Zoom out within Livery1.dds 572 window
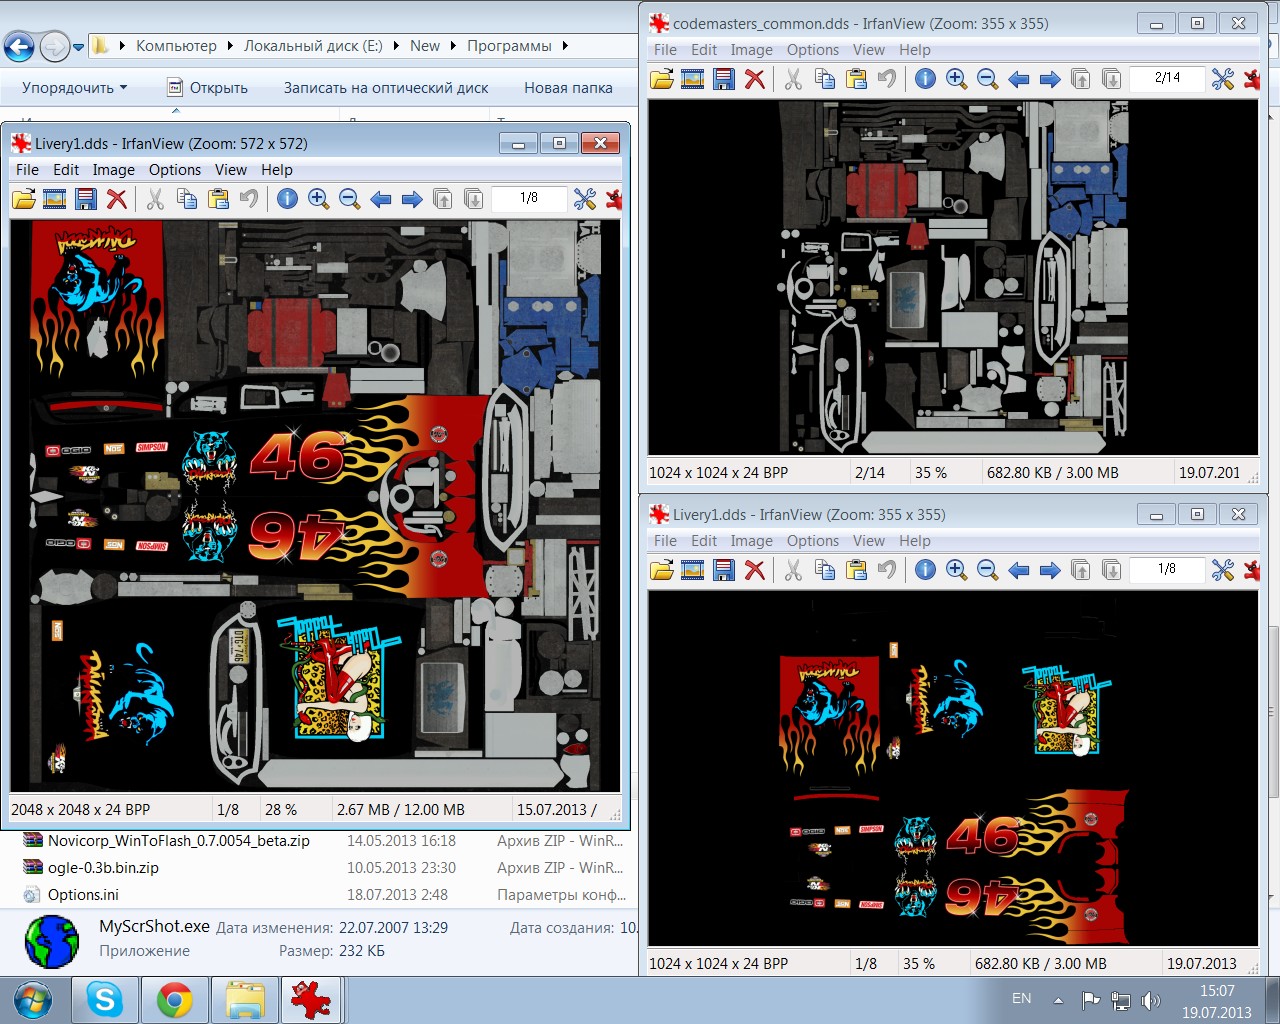 click(x=349, y=199)
